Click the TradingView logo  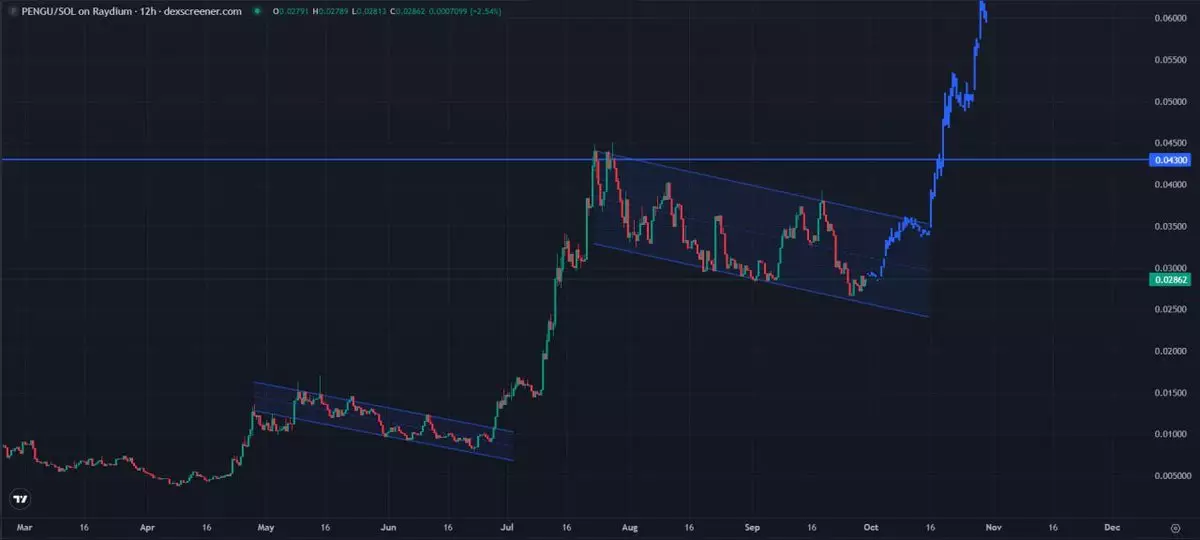point(20,499)
